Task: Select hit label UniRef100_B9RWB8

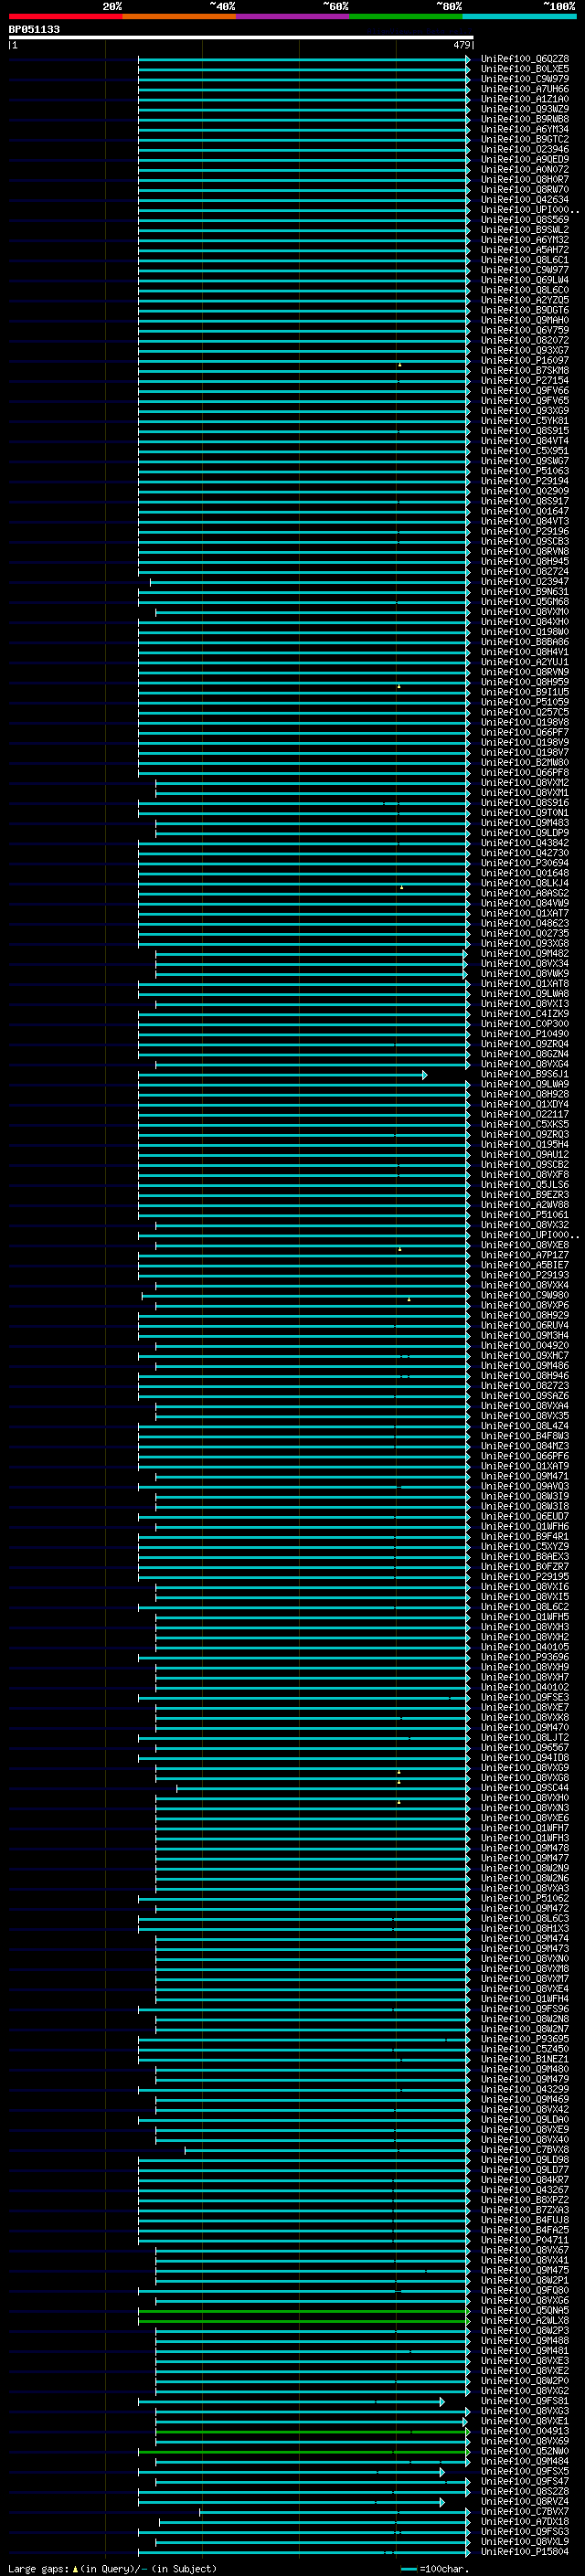Action: (x=525, y=119)
